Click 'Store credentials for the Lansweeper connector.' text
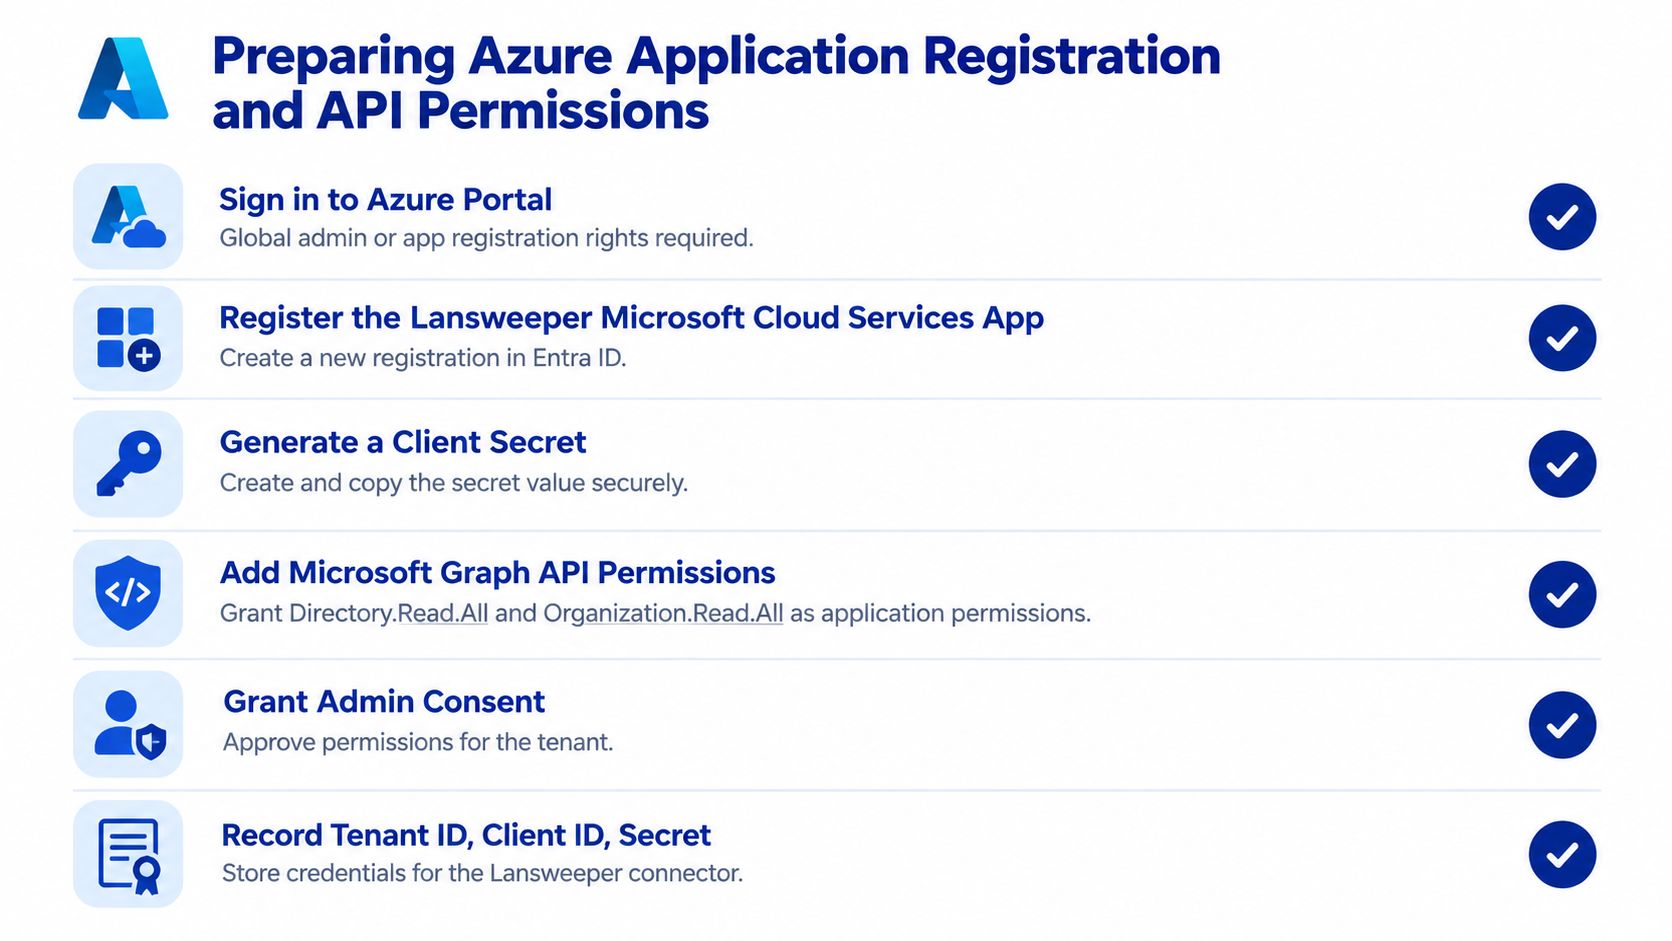This screenshot has width=1672, height=941. (x=482, y=873)
